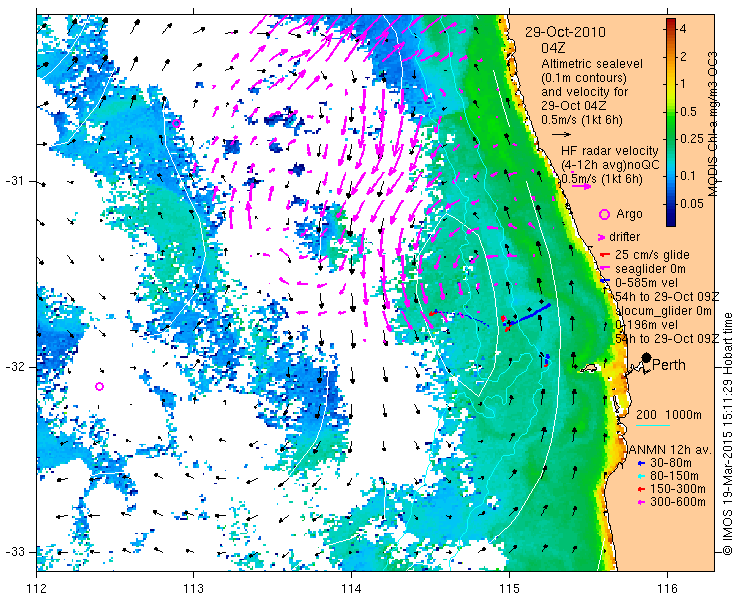Click the colorbar tick value 0.1
The width and height of the screenshot is (740, 600).
pos(687,176)
